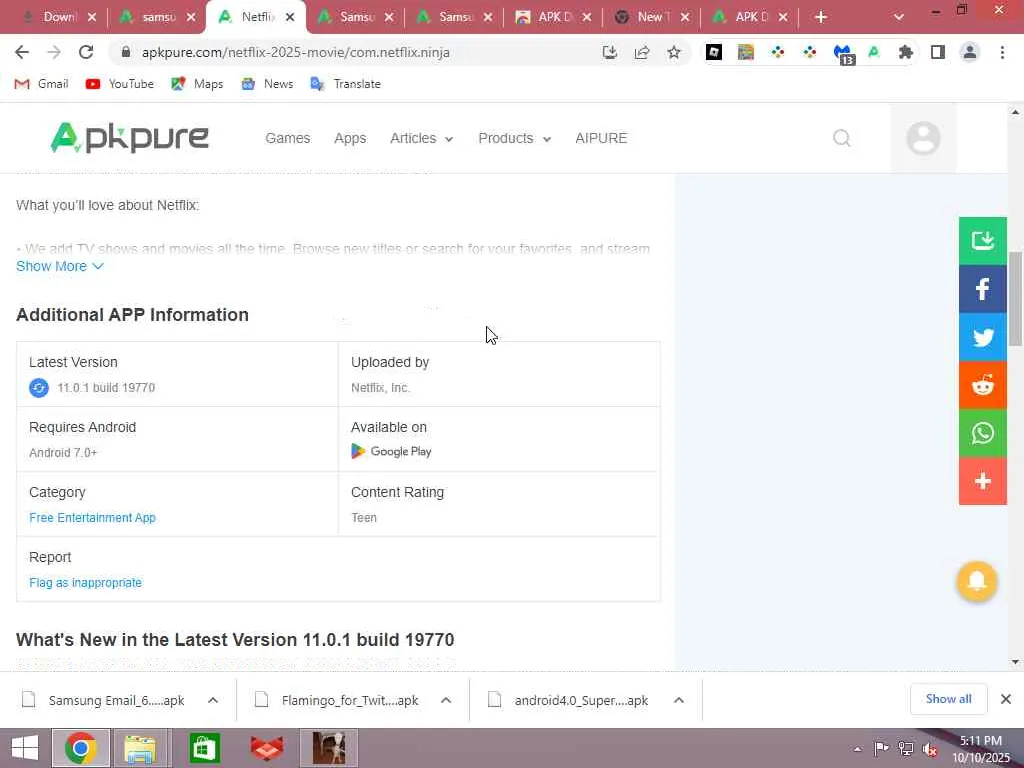Open the Apps menu item
The height and width of the screenshot is (768, 1024).
click(x=350, y=138)
